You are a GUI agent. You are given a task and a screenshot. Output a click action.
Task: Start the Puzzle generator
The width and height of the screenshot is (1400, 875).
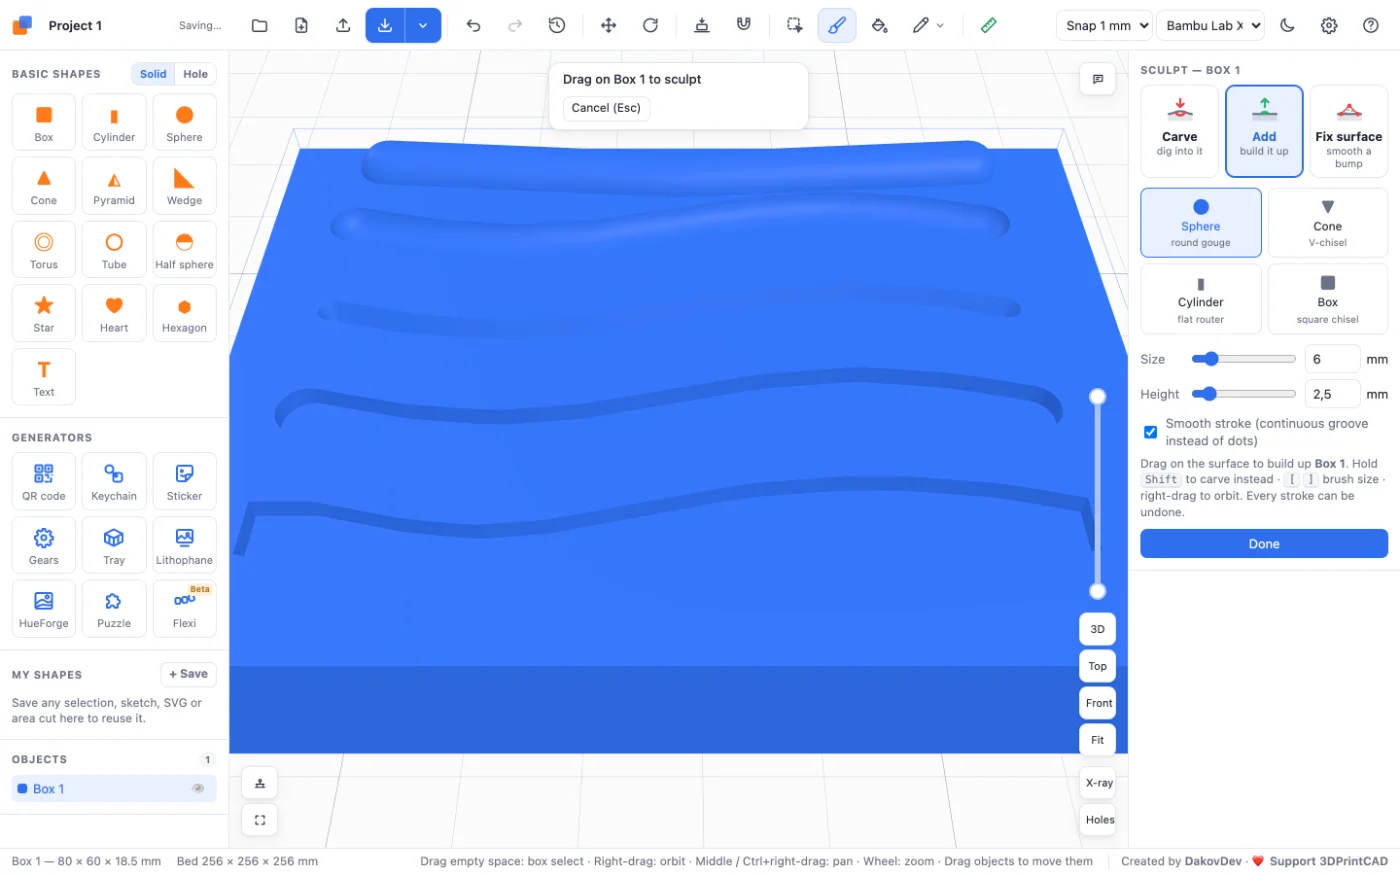(114, 608)
